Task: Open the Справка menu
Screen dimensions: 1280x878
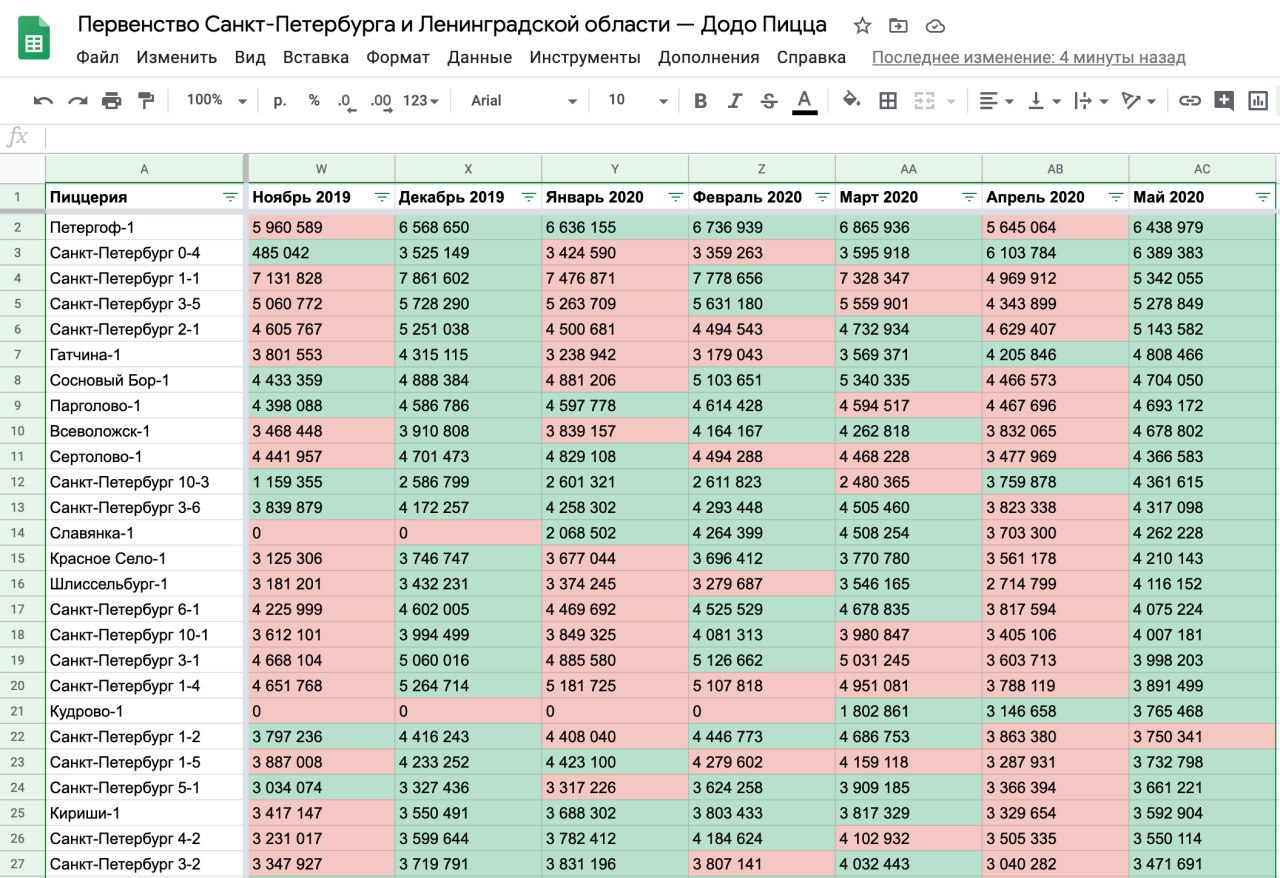Action: pos(811,57)
